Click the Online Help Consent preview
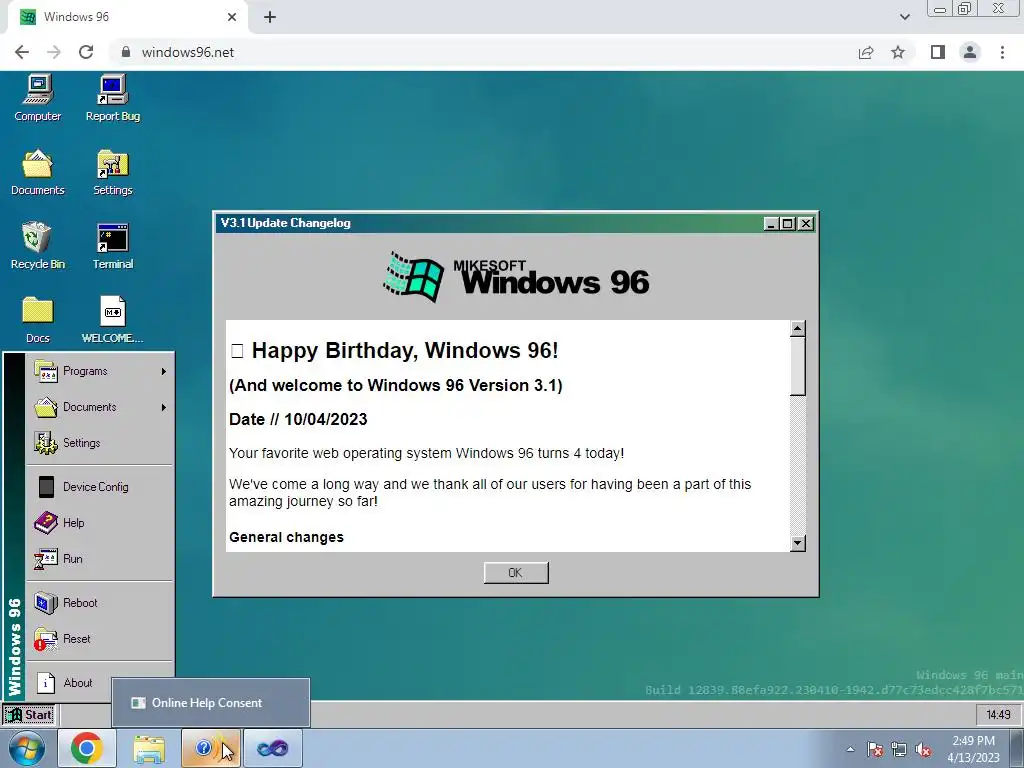 [x=210, y=703]
